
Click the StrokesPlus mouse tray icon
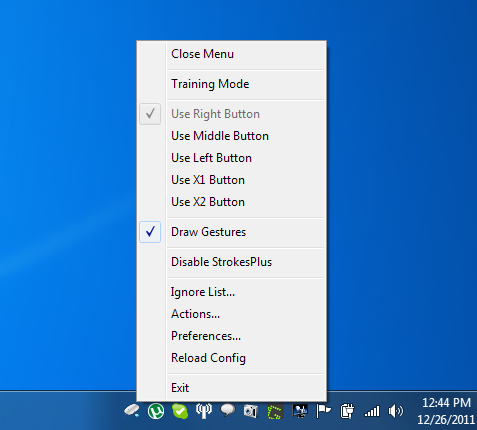coord(132,411)
